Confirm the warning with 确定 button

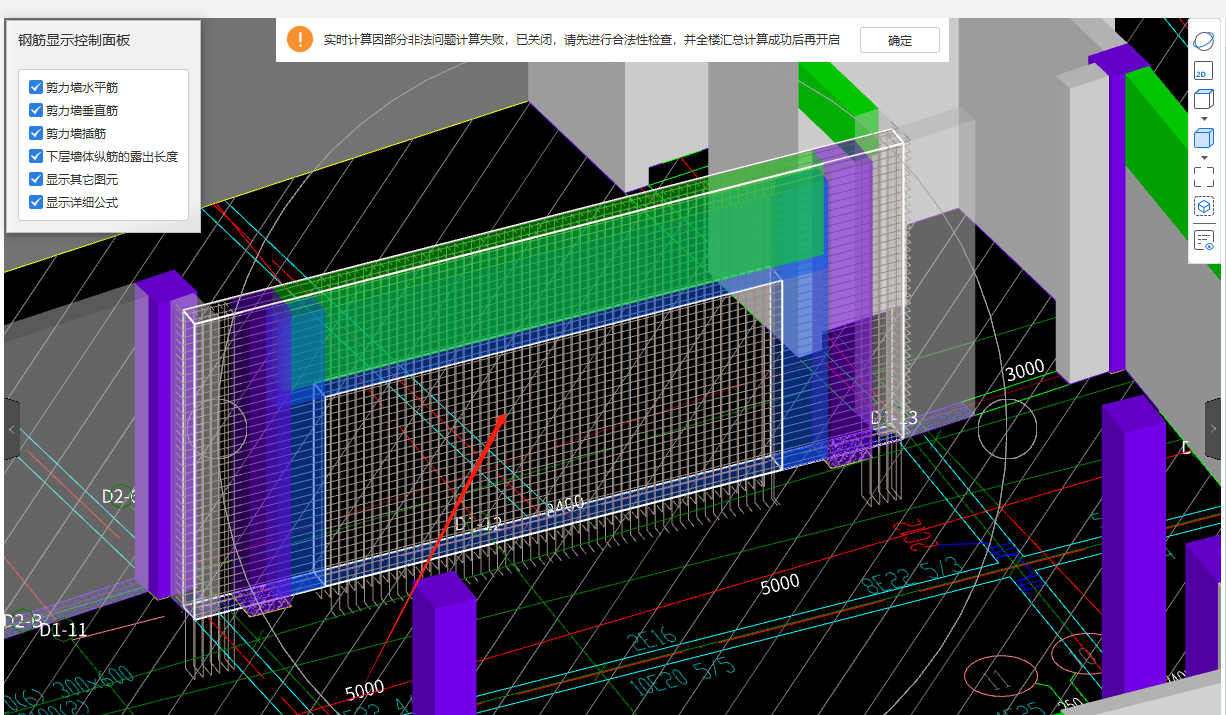(900, 40)
